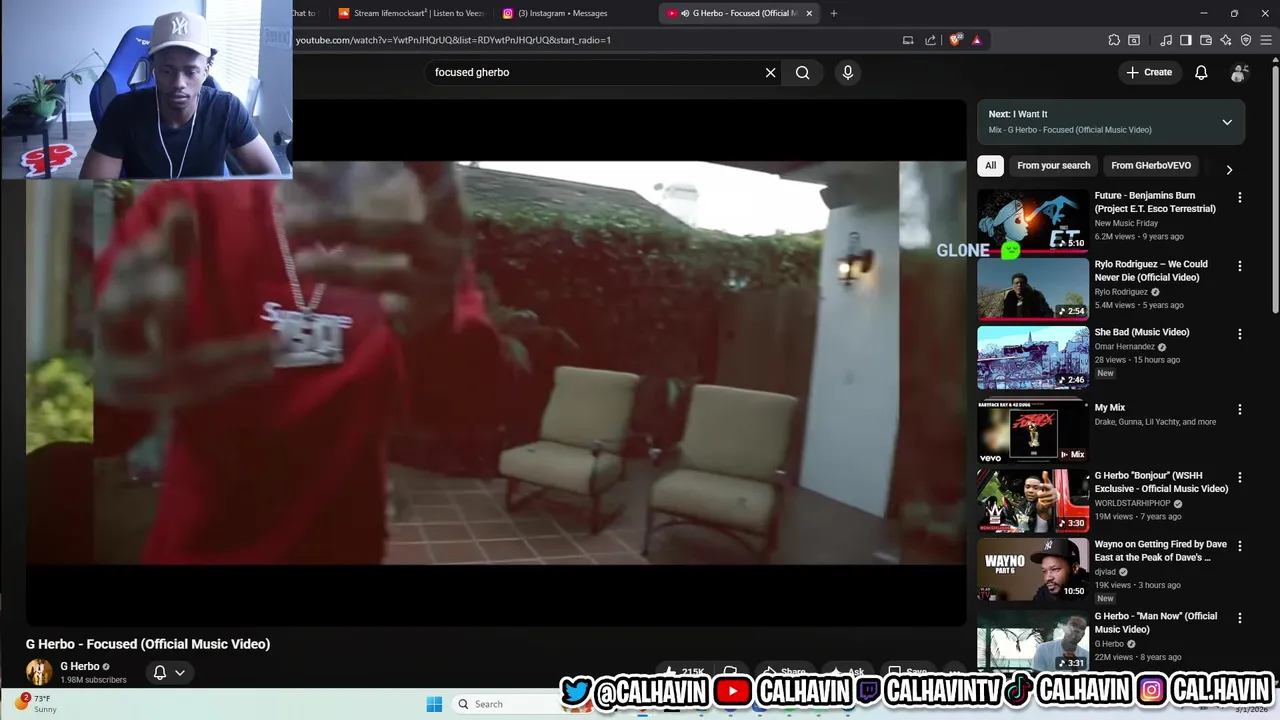Switch to the SoundCloud Stream lifemocksart tab
The image size is (1280, 720).
(410, 13)
